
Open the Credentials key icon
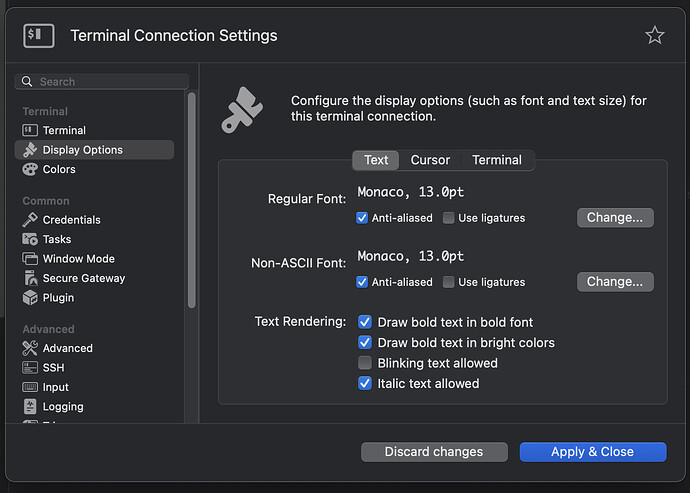pos(30,219)
